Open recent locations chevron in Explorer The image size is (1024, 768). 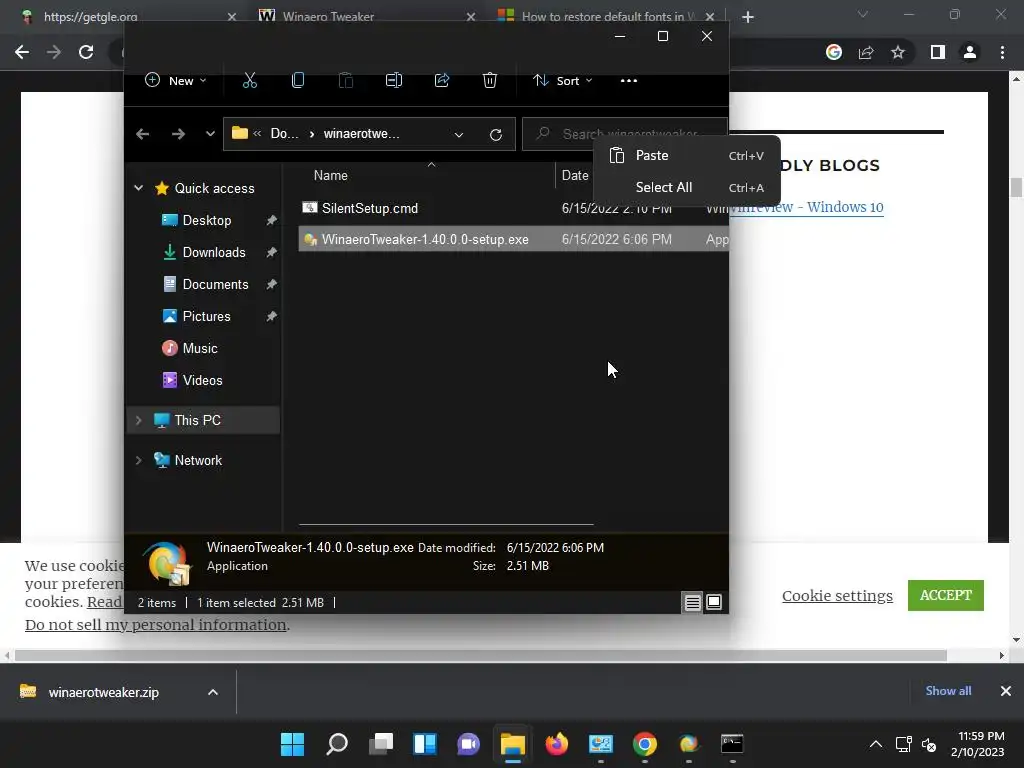(x=210, y=134)
